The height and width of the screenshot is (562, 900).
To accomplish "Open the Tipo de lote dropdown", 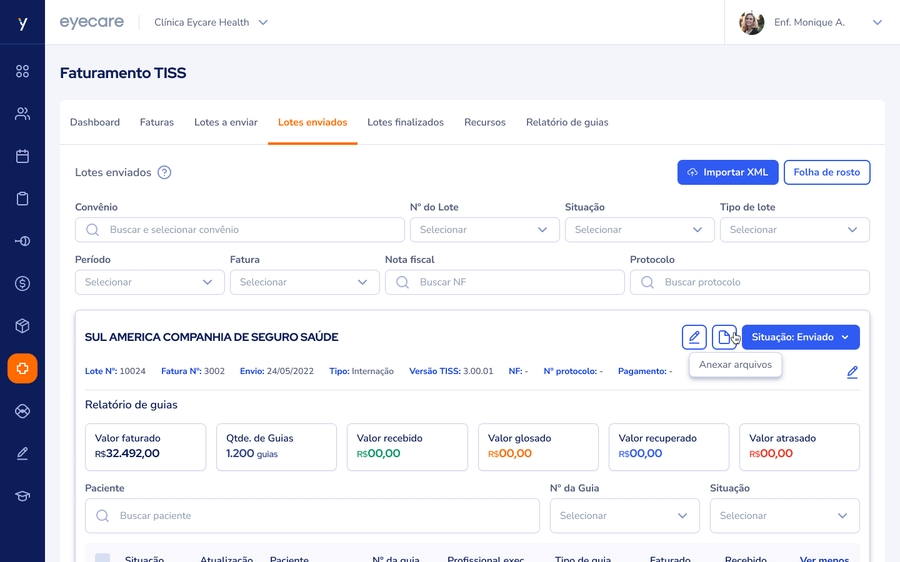I will [794, 230].
